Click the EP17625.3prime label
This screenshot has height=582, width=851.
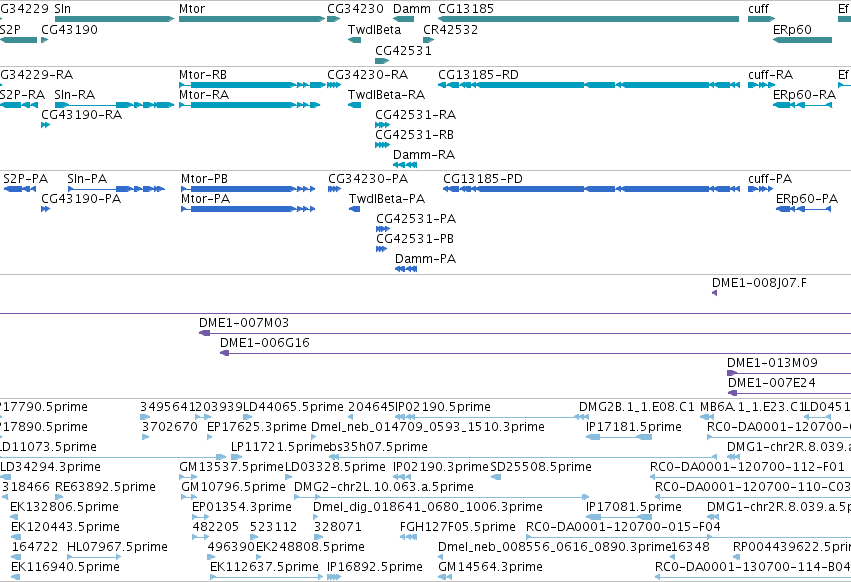(x=257, y=427)
